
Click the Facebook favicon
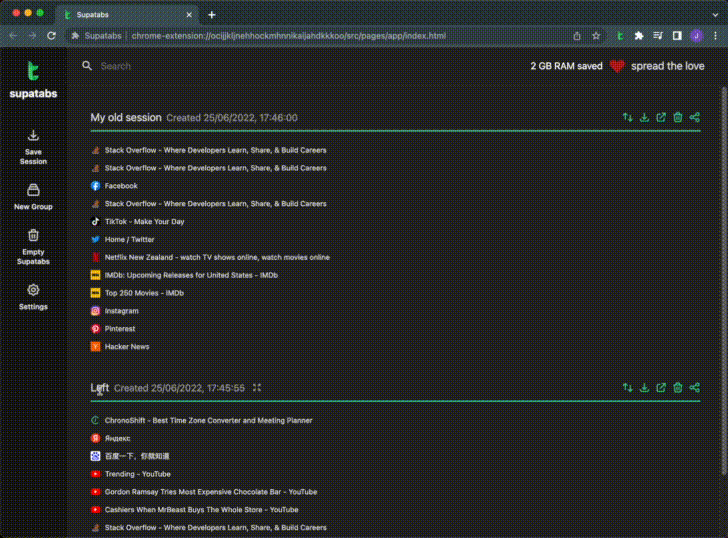95,186
